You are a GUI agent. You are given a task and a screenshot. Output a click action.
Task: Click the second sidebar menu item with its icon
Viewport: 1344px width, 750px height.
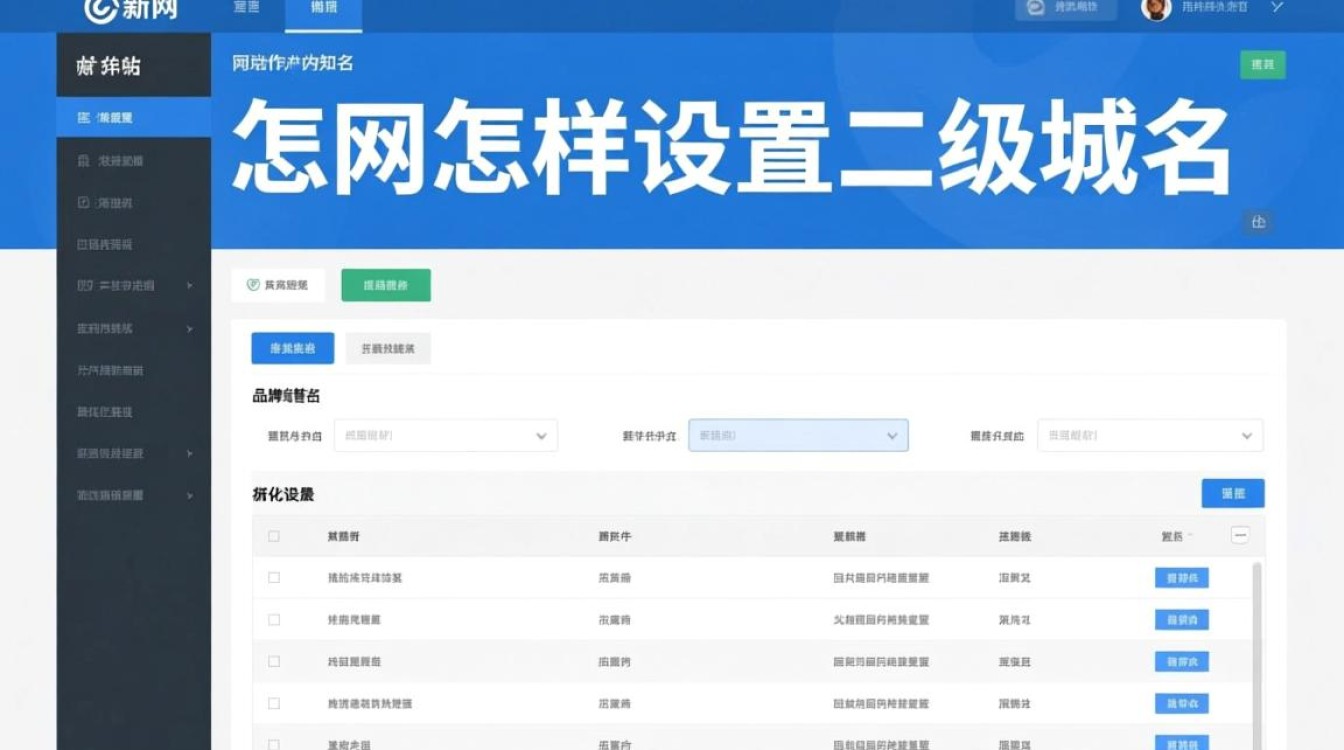(115, 159)
